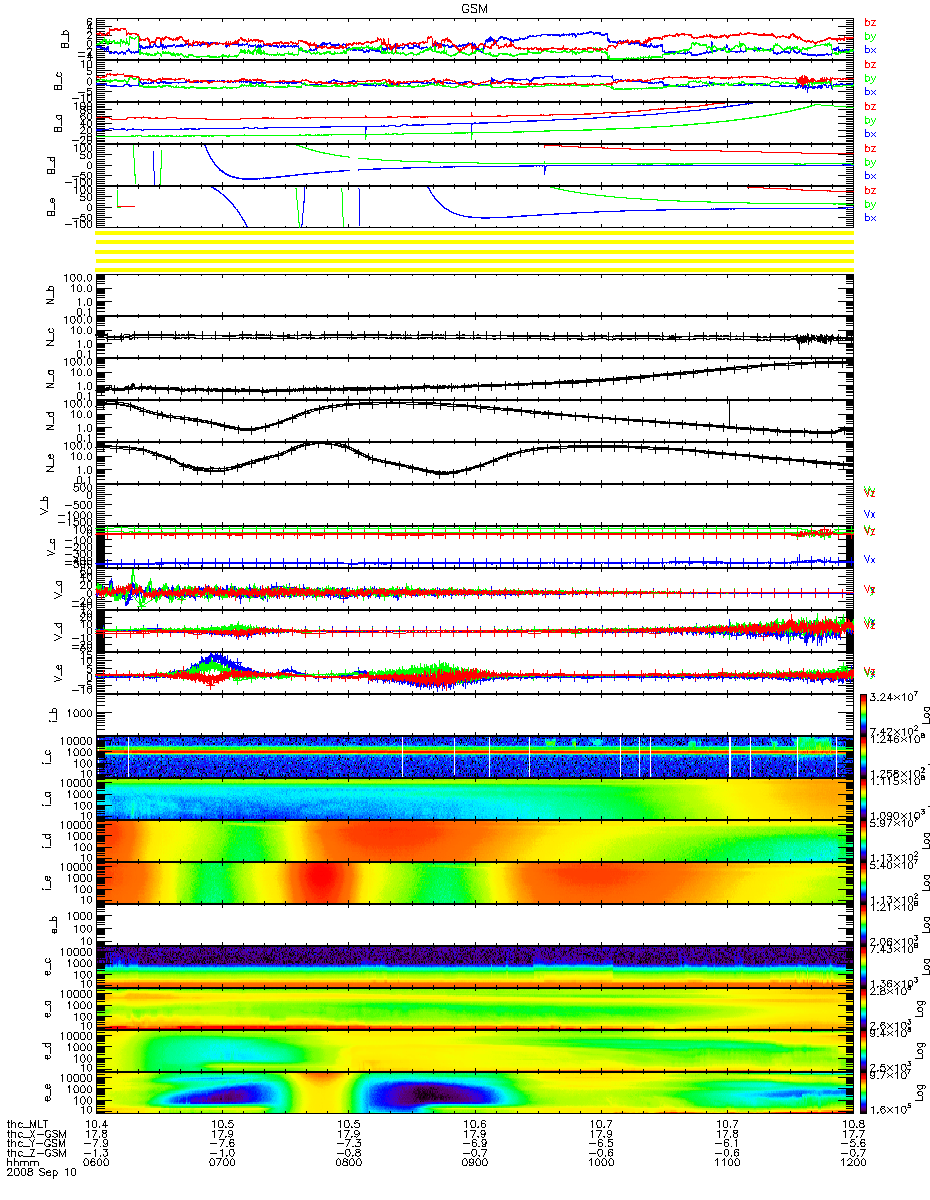Click the bx legend of B_e panel
This screenshot has height=1200, width=930.
[870, 218]
